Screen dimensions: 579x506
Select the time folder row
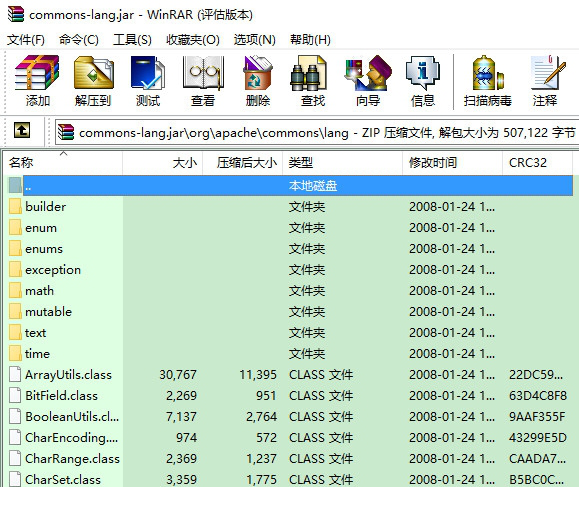pyautogui.click(x=290, y=354)
